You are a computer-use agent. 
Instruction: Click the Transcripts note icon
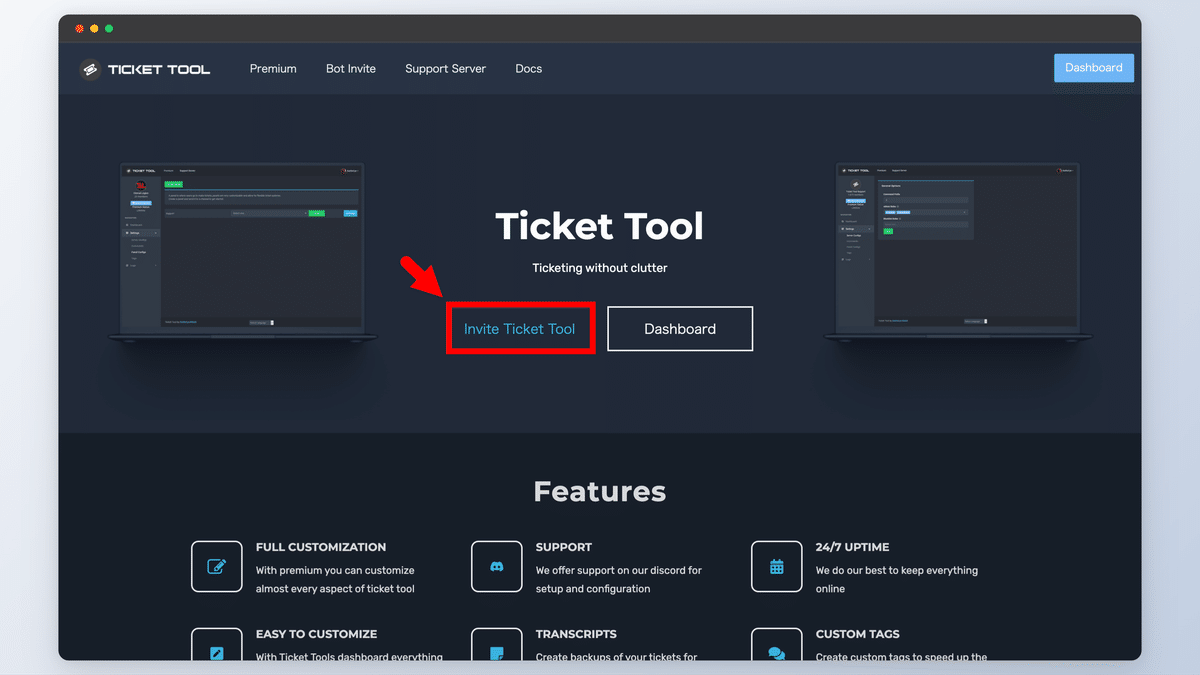coord(497,645)
